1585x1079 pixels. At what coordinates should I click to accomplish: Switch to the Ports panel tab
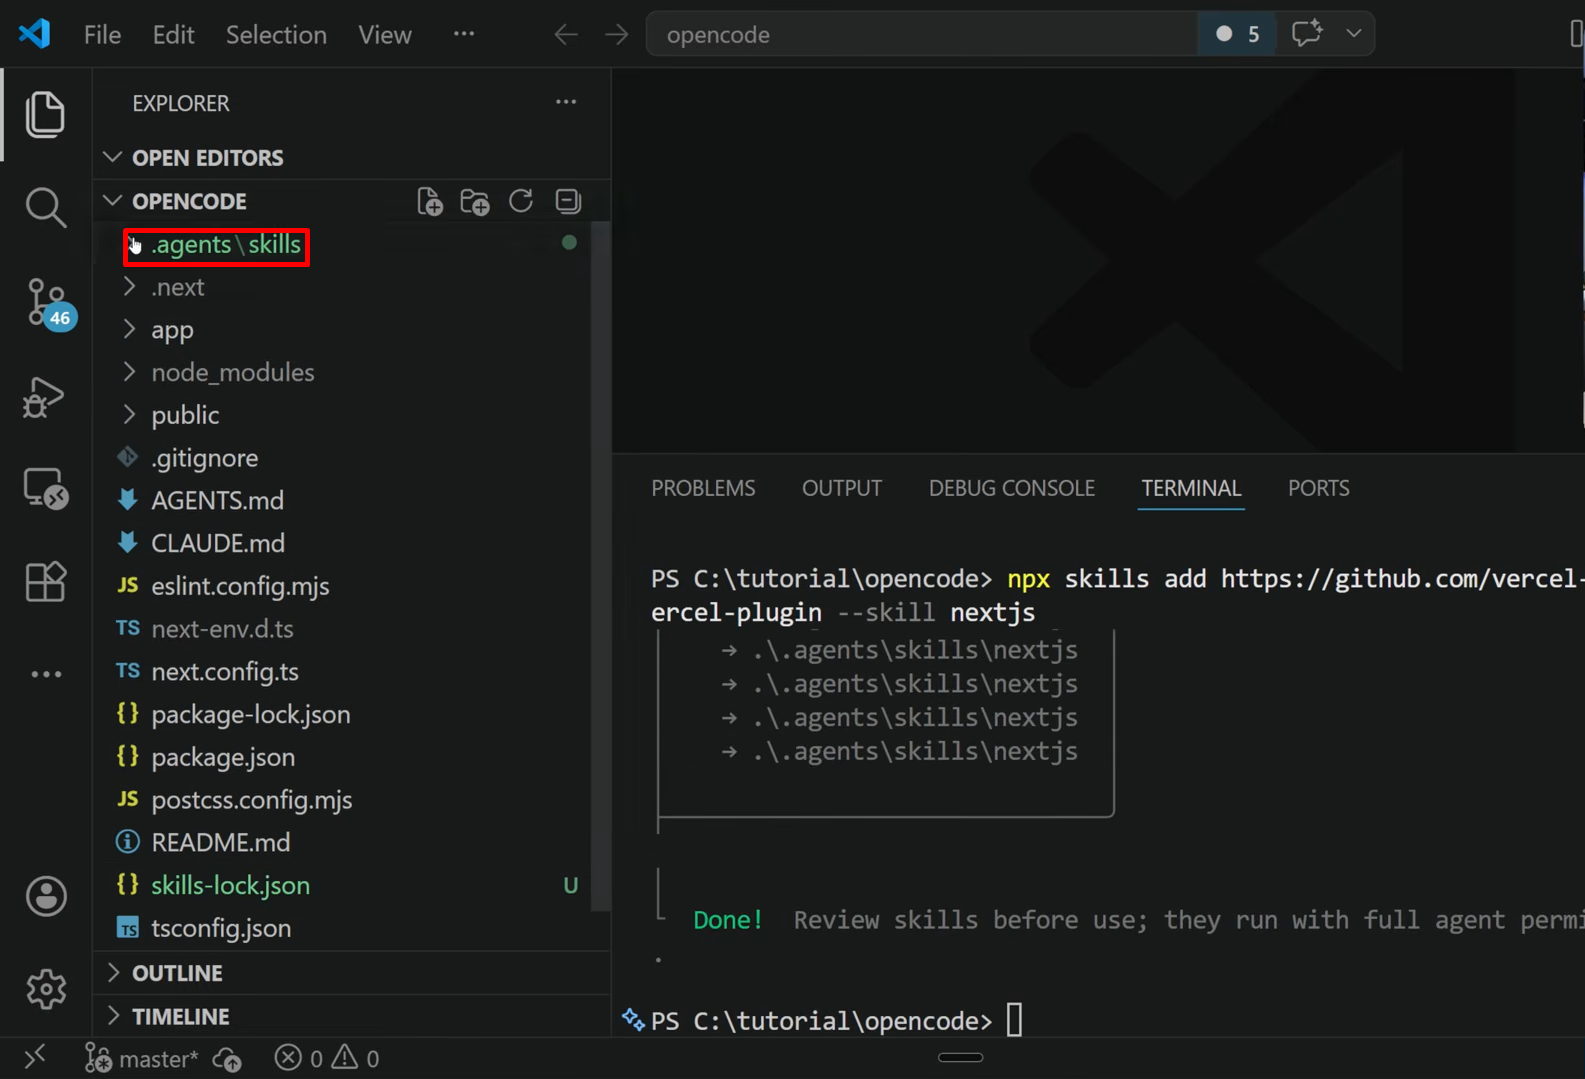click(1318, 488)
